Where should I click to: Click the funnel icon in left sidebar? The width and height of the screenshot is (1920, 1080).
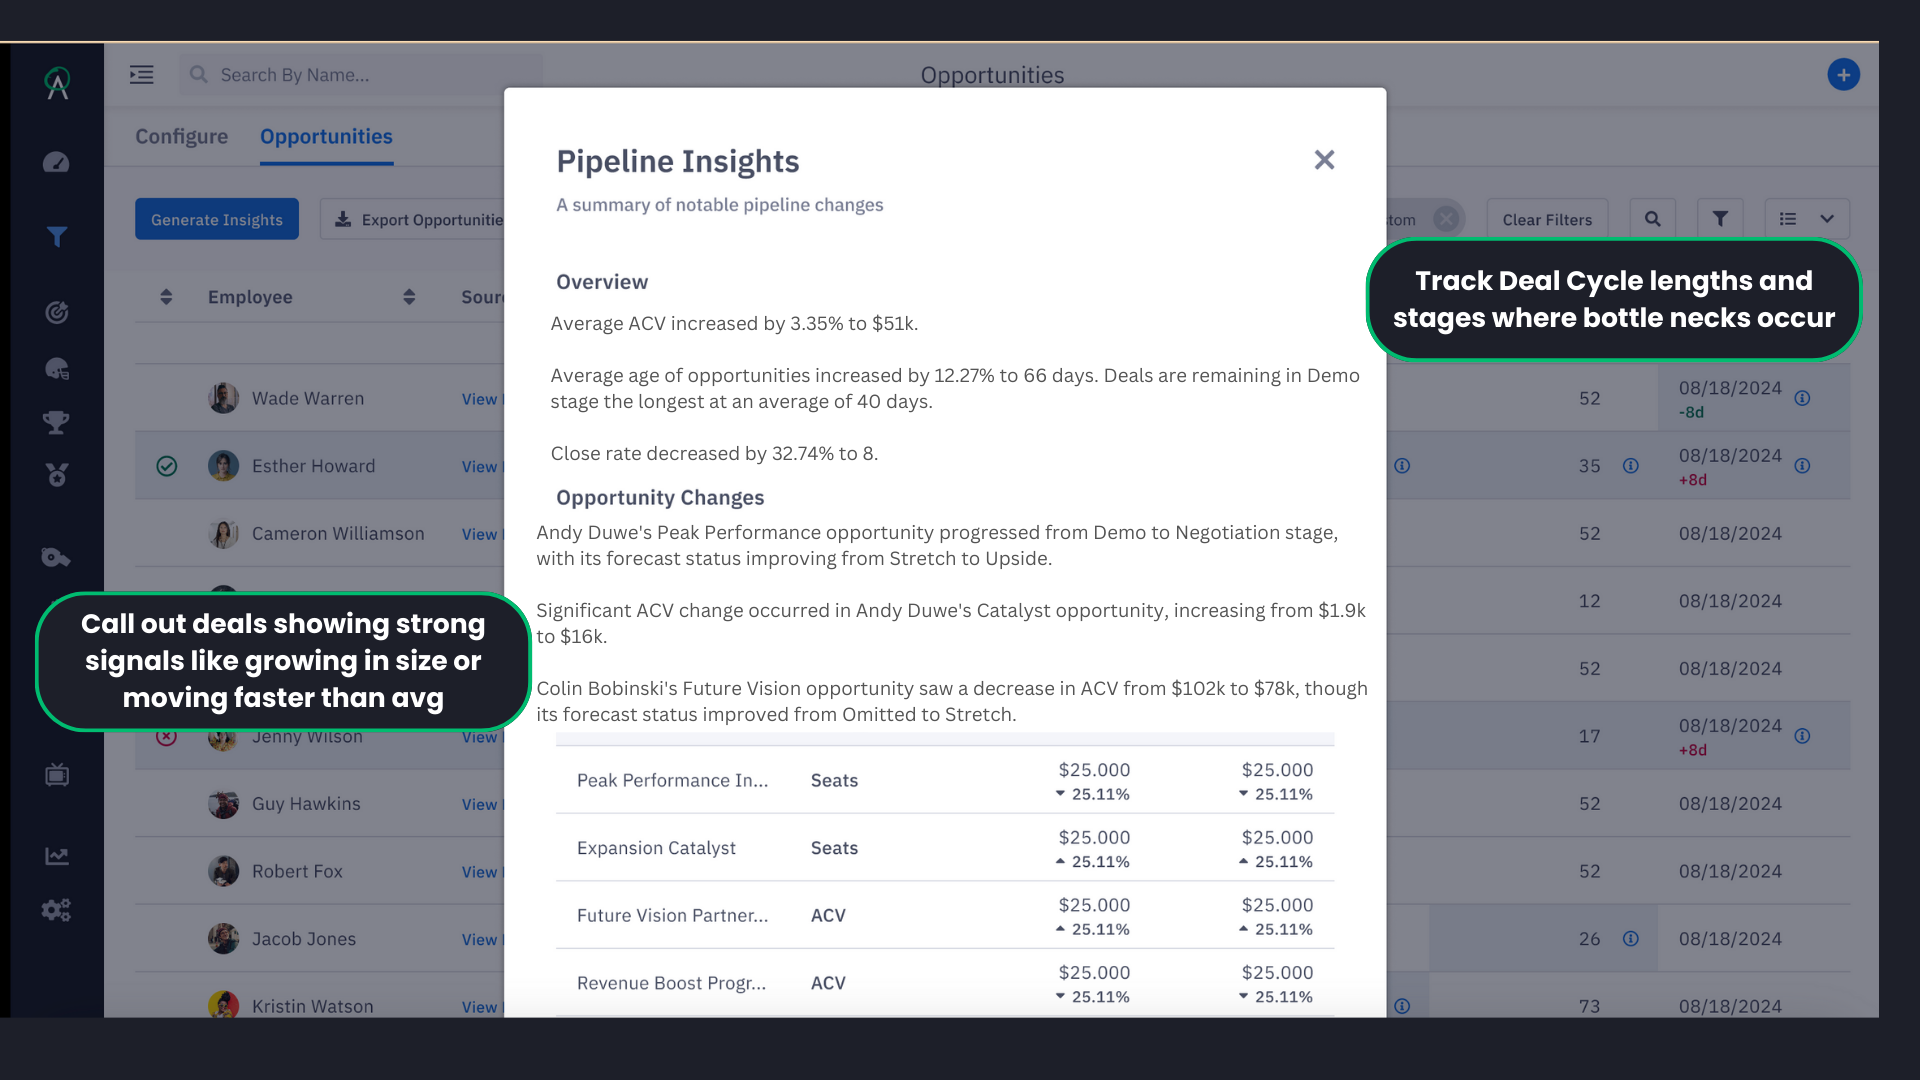point(57,237)
